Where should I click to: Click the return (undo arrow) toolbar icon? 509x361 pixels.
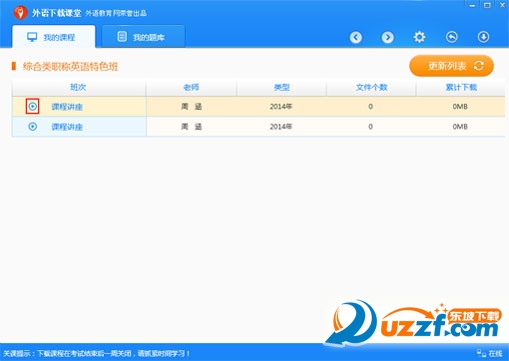click(x=452, y=37)
